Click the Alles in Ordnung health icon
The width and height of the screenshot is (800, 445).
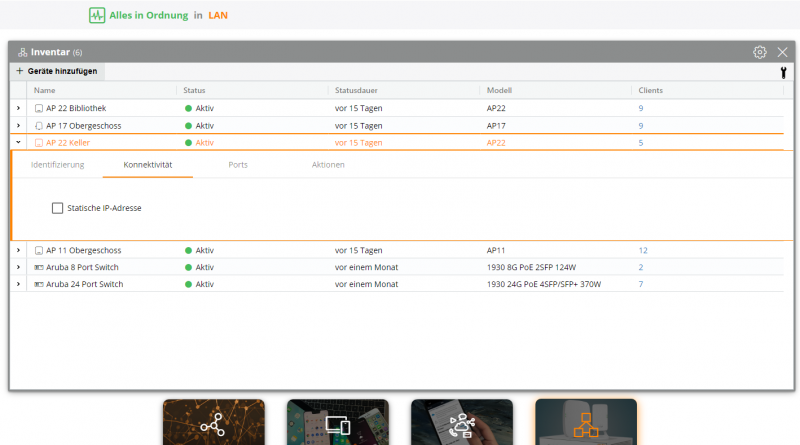97,16
